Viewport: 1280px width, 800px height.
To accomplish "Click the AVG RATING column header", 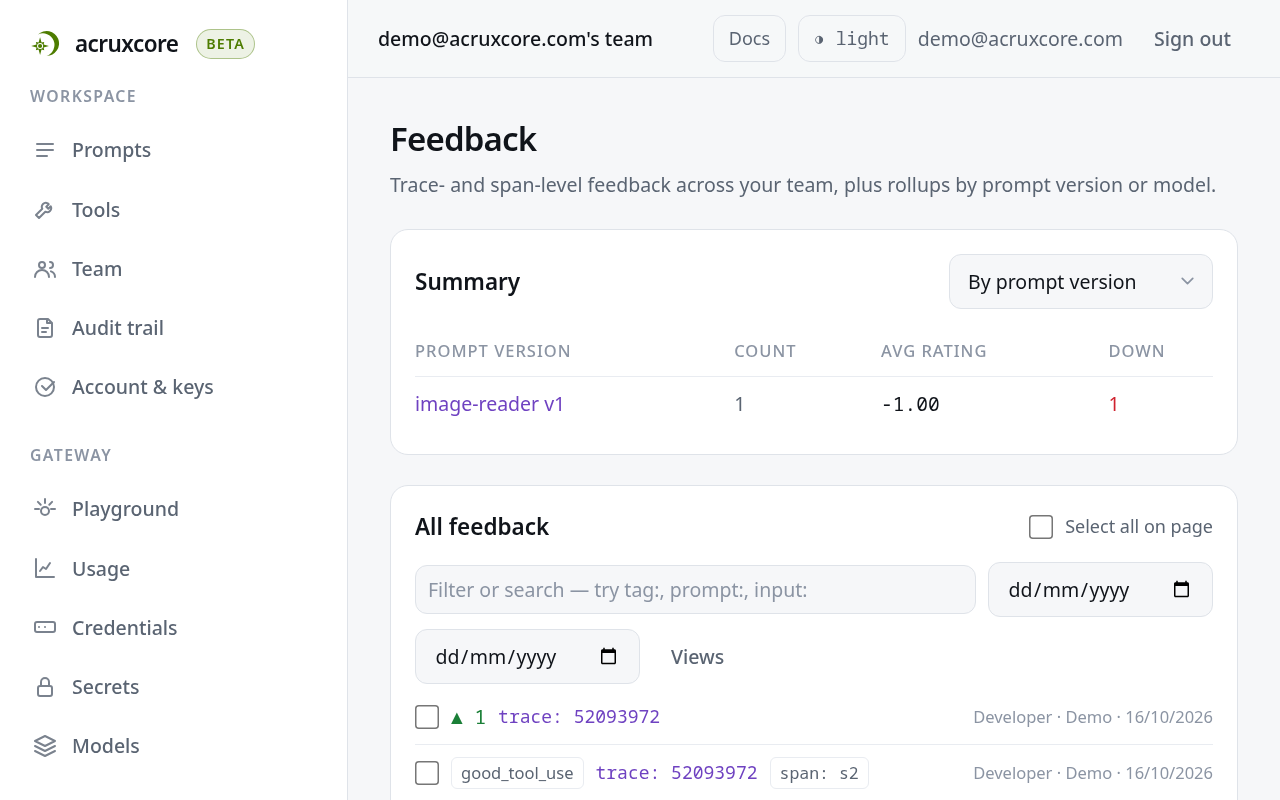I will [934, 351].
